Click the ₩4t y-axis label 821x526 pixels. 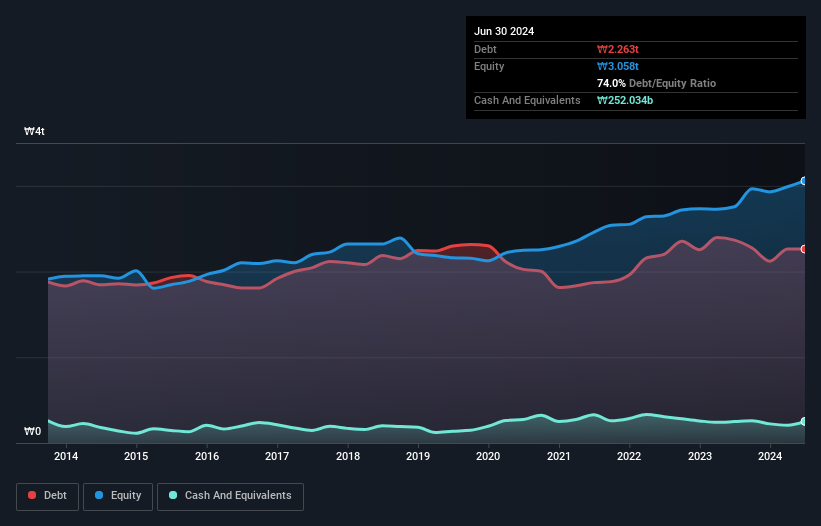pyautogui.click(x=35, y=131)
